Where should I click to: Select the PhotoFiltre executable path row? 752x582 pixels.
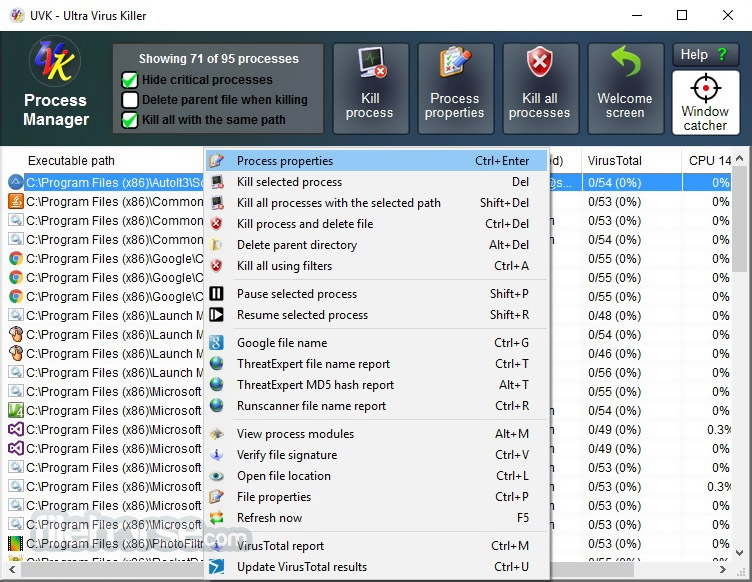(x=115, y=544)
